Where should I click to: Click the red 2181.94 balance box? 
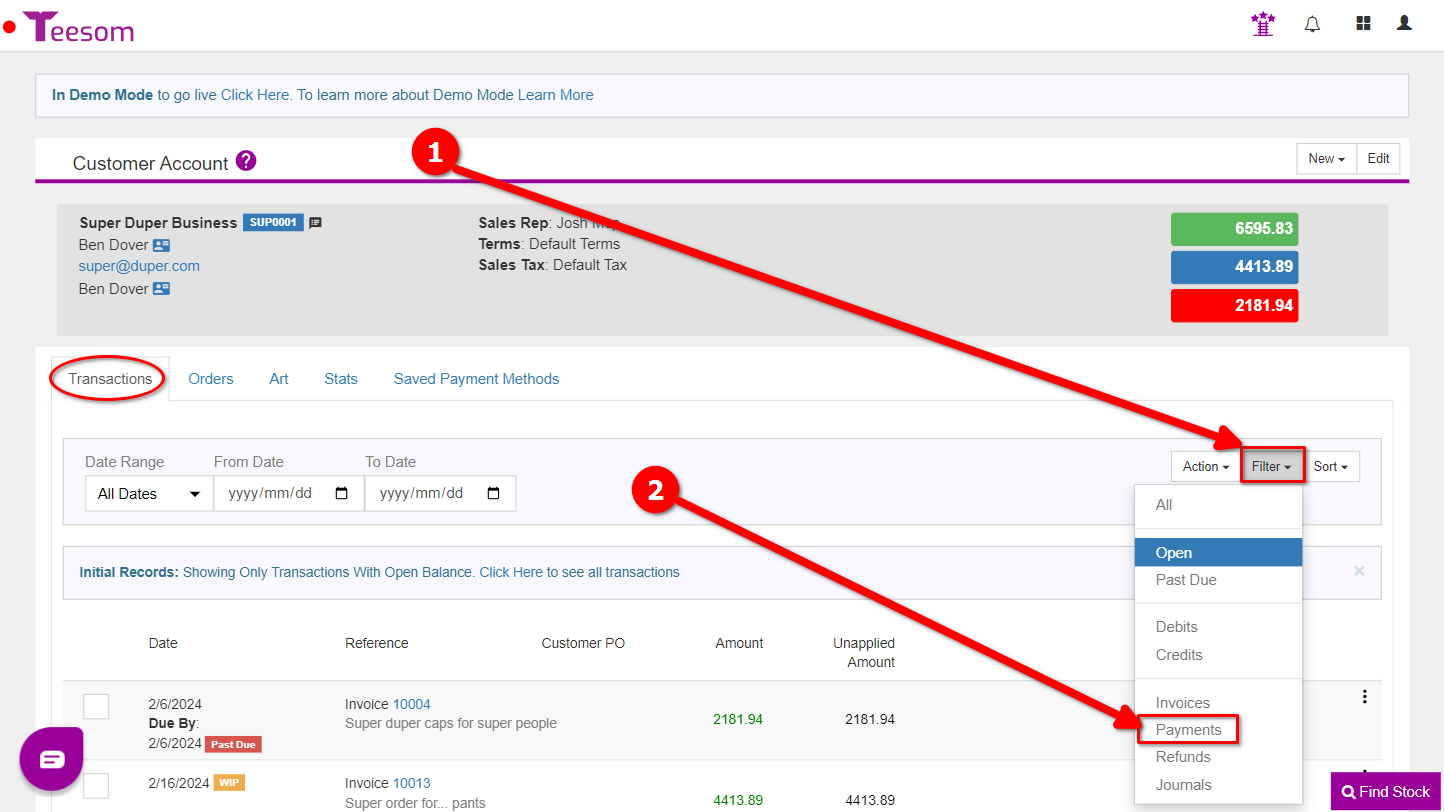point(1234,305)
